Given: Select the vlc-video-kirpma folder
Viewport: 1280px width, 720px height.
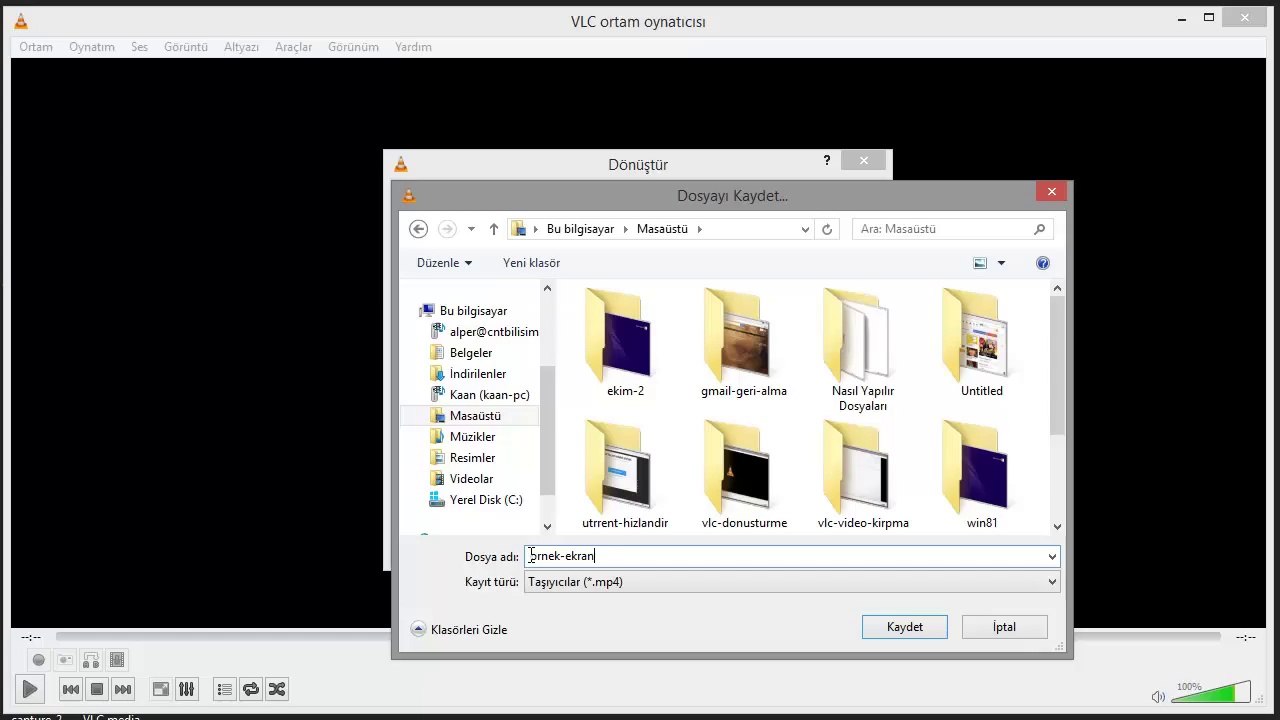Looking at the screenshot, I should click(863, 475).
